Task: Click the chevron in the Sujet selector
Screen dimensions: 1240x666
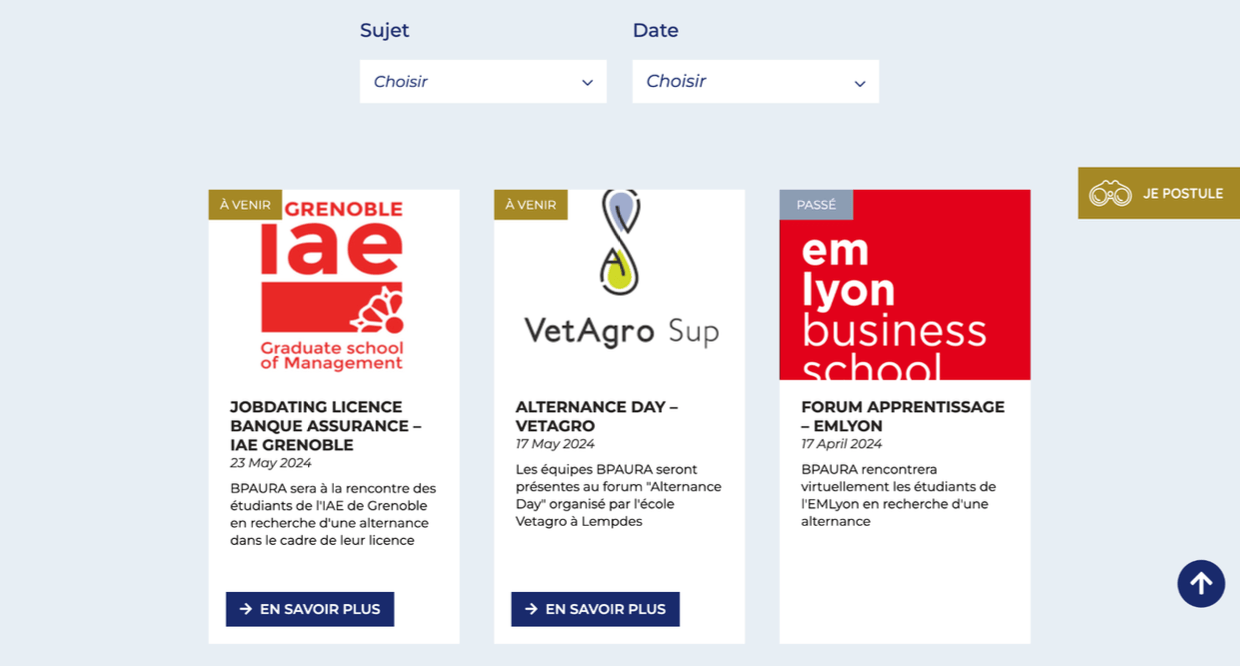Action: point(588,83)
